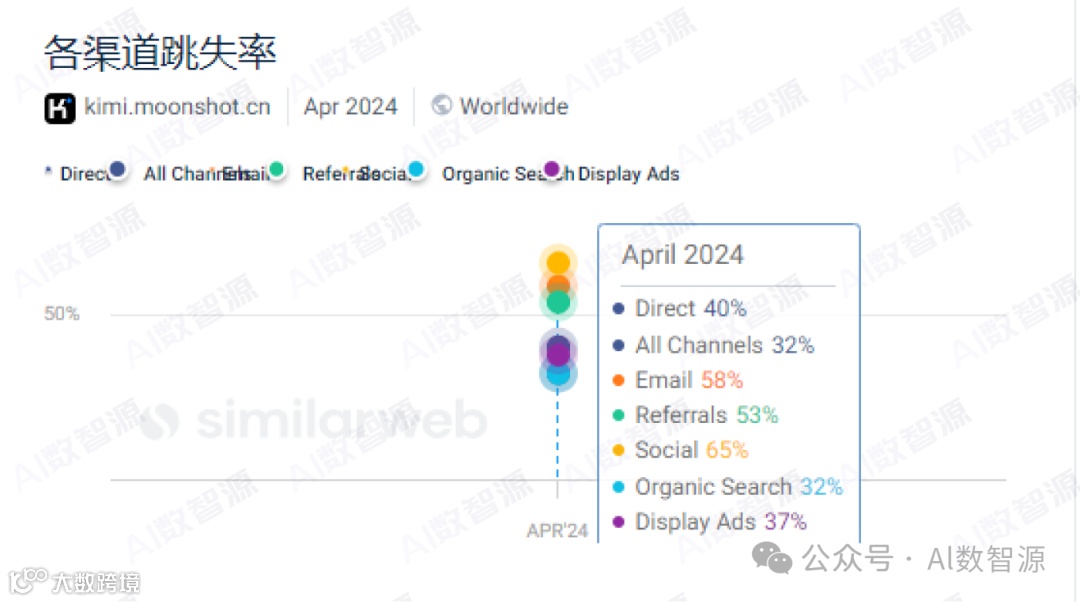The height and width of the screenshot is (602, 1080).
Task: Click the Worldwide globe icon
Action: pyautogui.click(x=442, y=105)
